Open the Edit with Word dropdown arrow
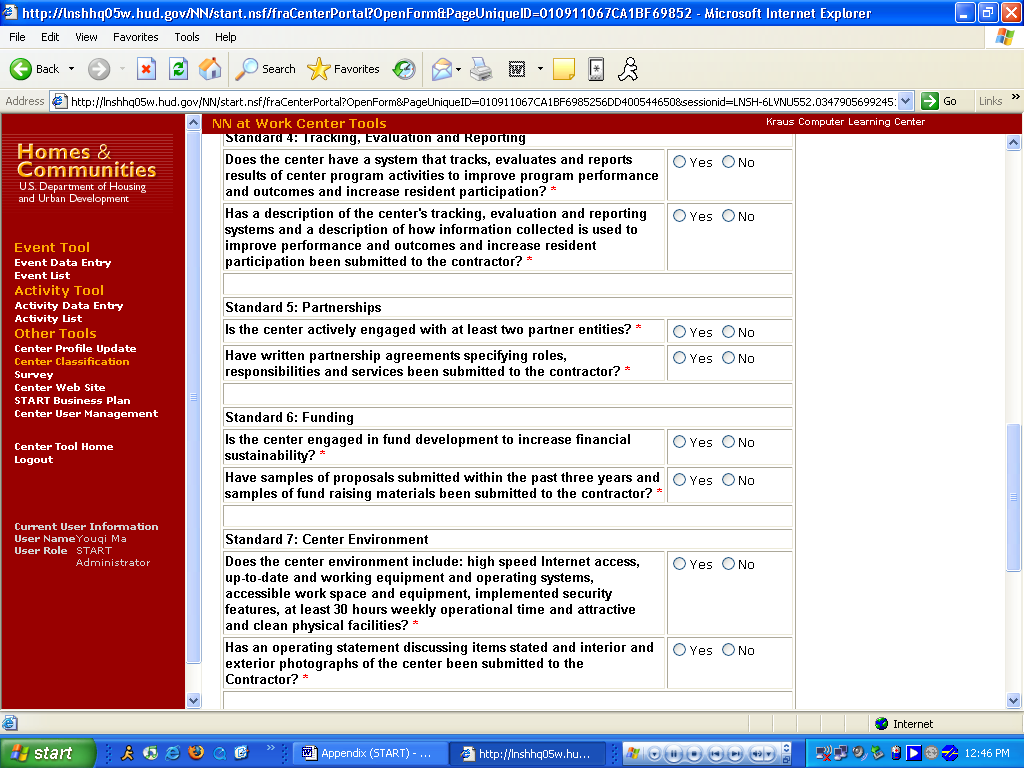 (540, 69)
